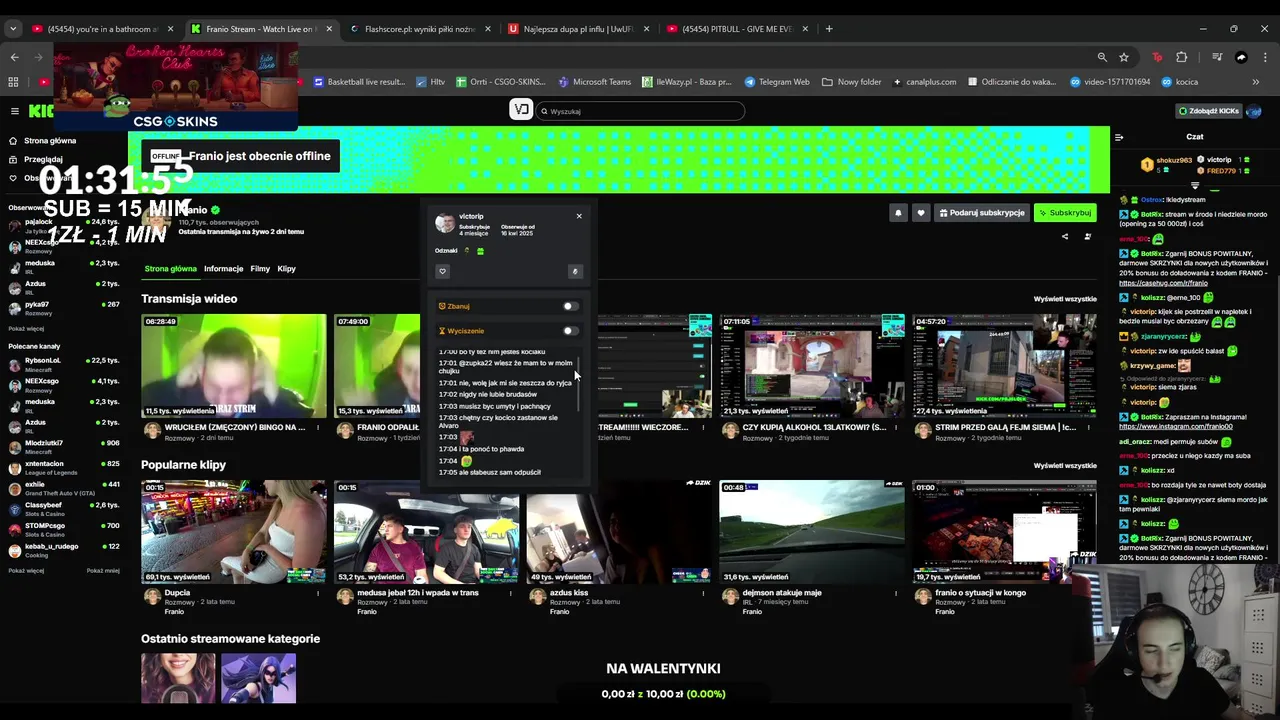Open Telegram Web bookmark
The image size is (1280, 720).
pyautogui.click(x=776, y=82)
